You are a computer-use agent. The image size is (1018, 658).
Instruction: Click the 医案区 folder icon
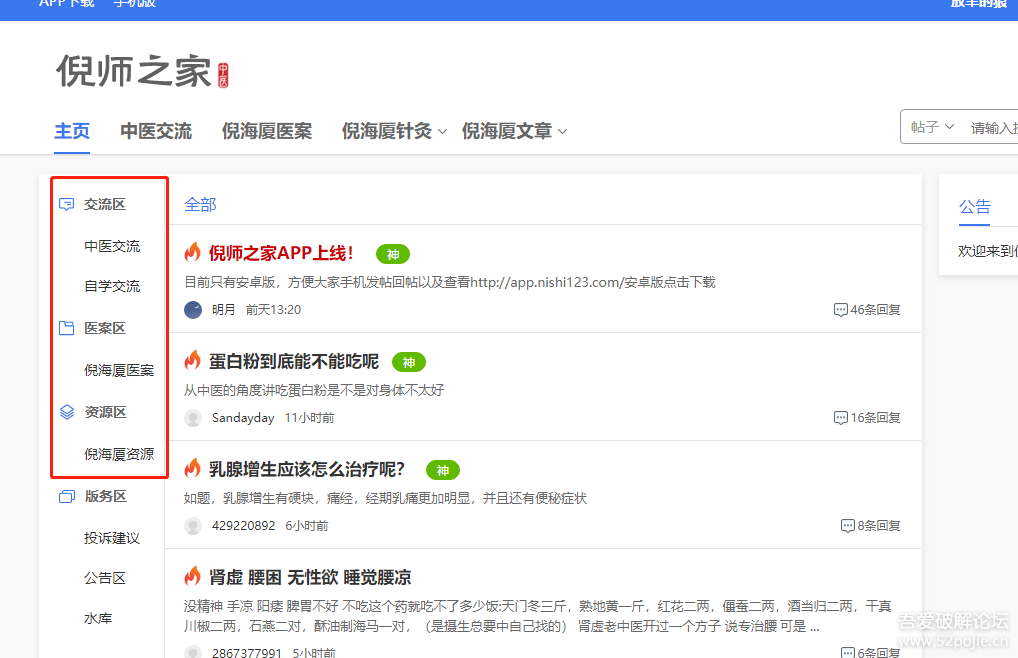[67, 328]
